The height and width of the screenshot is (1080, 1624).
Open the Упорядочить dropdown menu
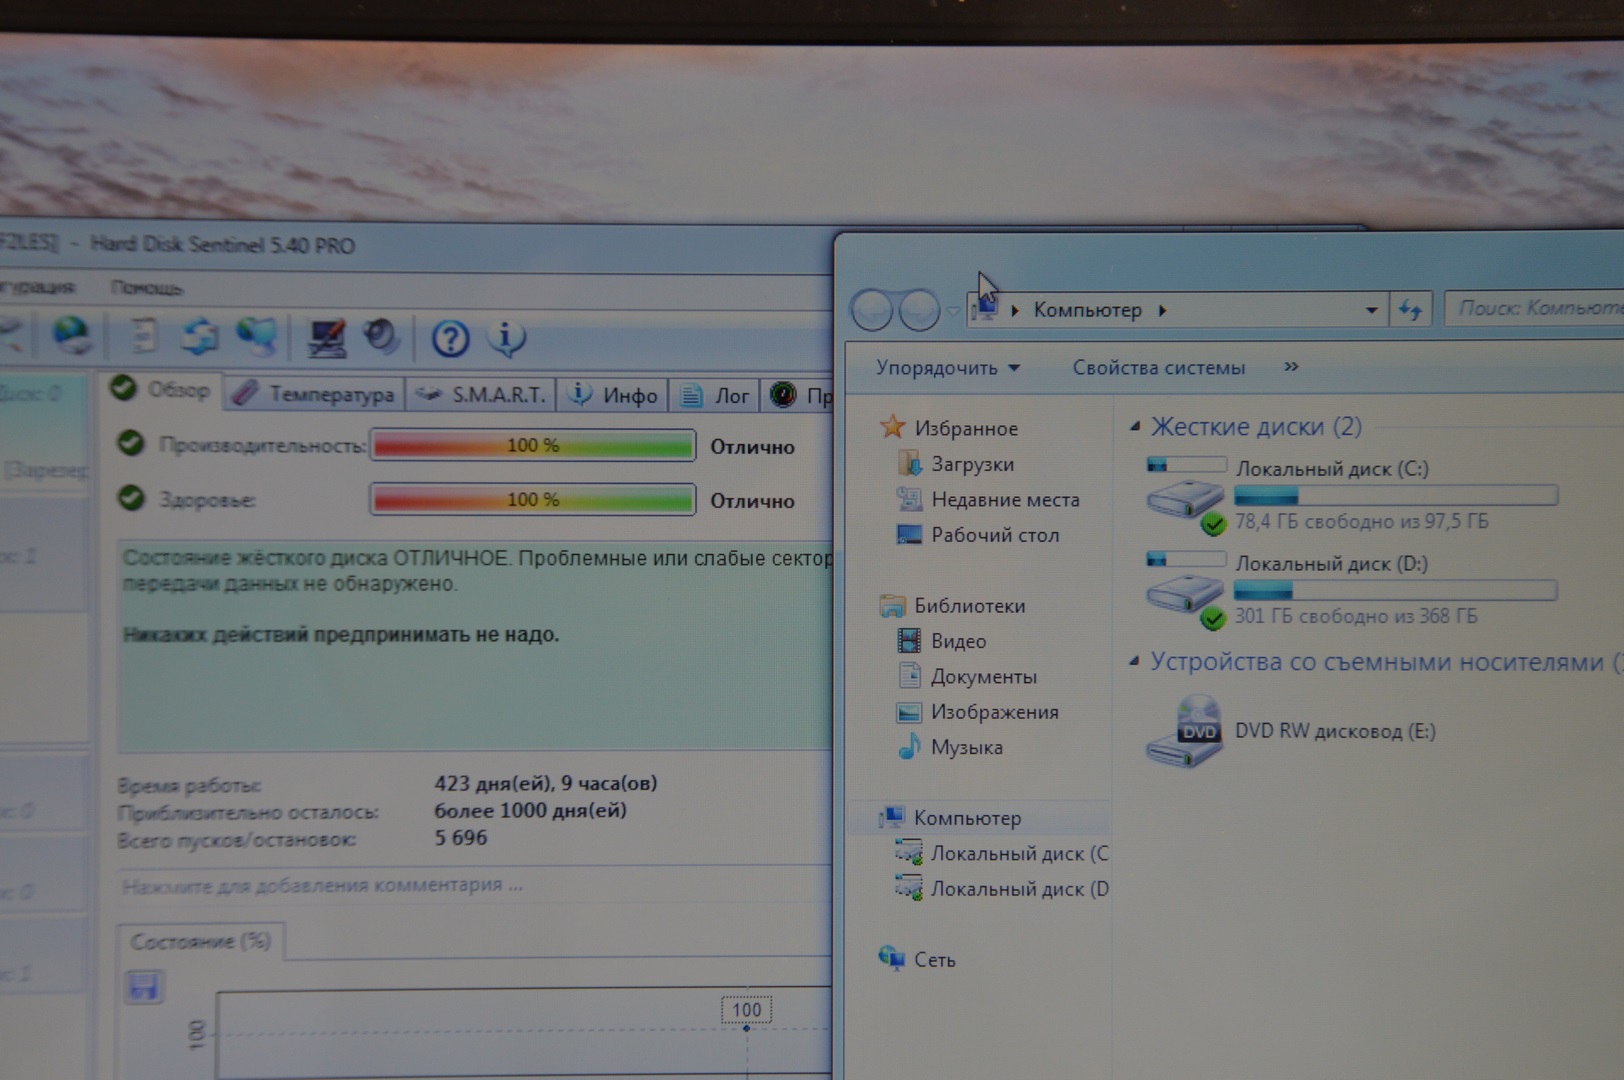point(947,368)
